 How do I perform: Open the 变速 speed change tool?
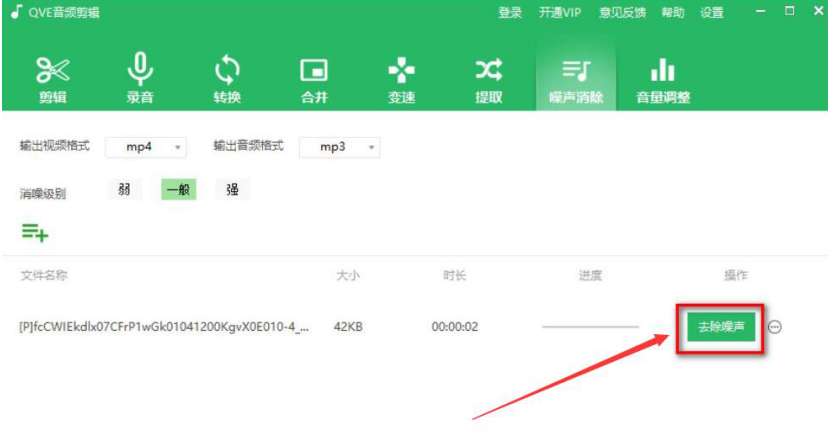[x=401, y=80]
